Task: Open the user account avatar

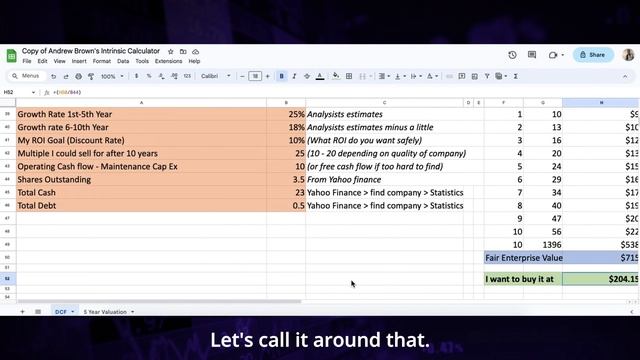Action: click(x=629, y=55)
